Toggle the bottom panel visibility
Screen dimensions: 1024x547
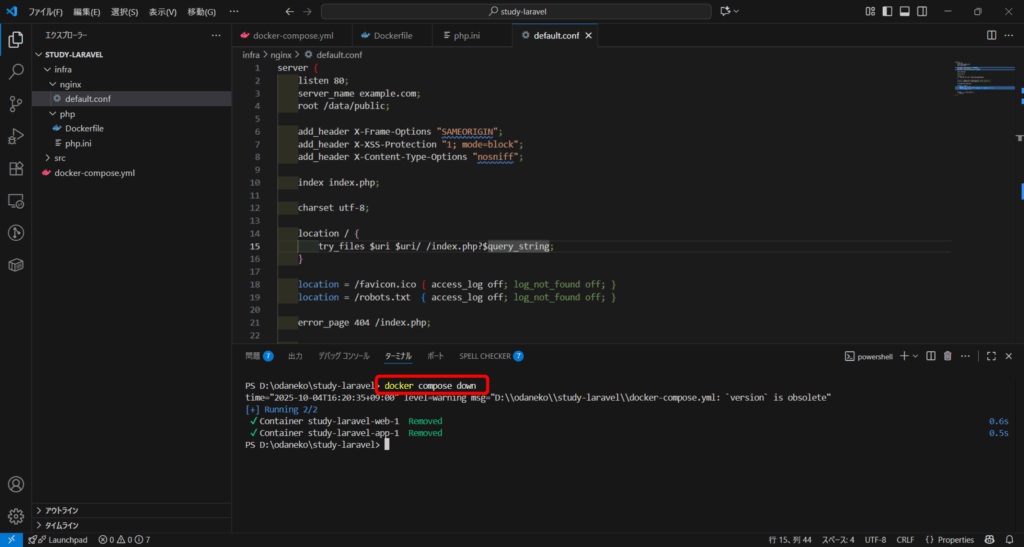click(x=904, y=12)
